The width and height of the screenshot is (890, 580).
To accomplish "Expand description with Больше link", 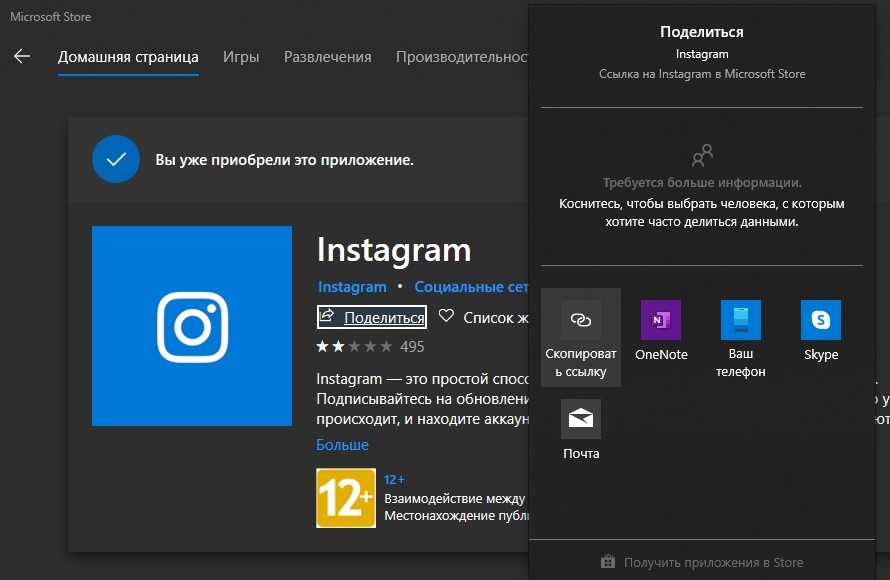I will pos(342,445).
